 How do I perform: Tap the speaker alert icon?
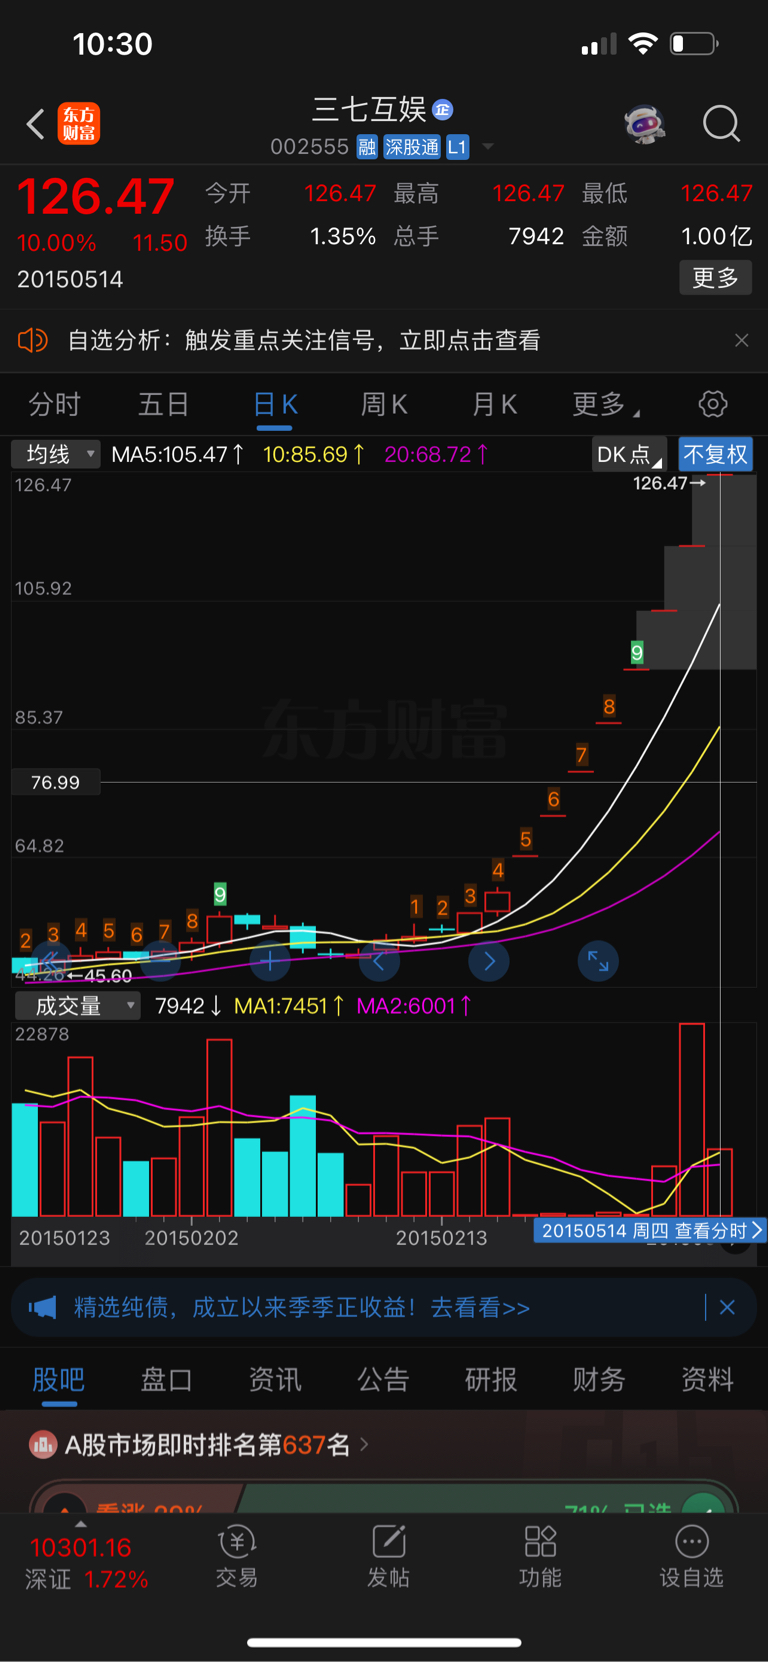click(x=33, y=340)
